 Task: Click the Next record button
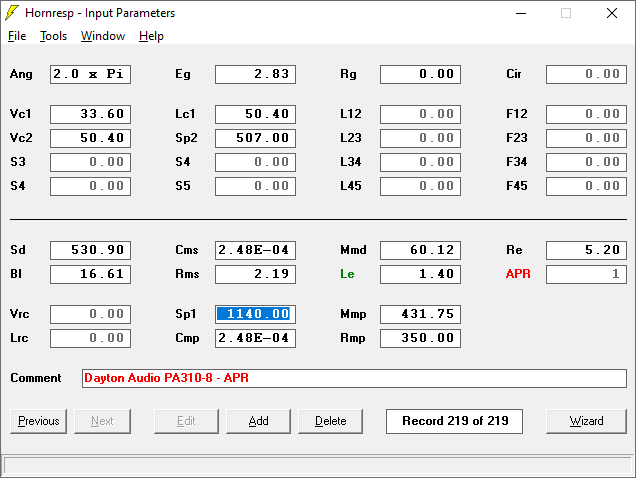click(x=102, y=421)
